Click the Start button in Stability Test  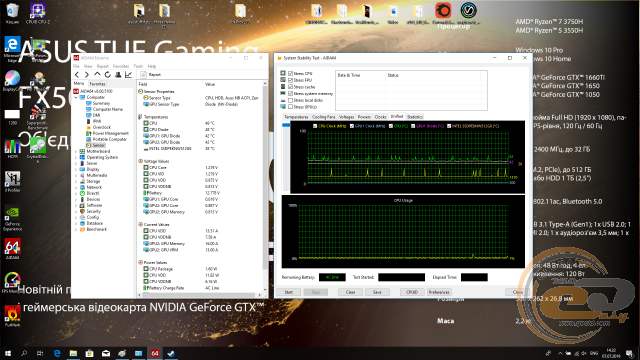point(289,292)
